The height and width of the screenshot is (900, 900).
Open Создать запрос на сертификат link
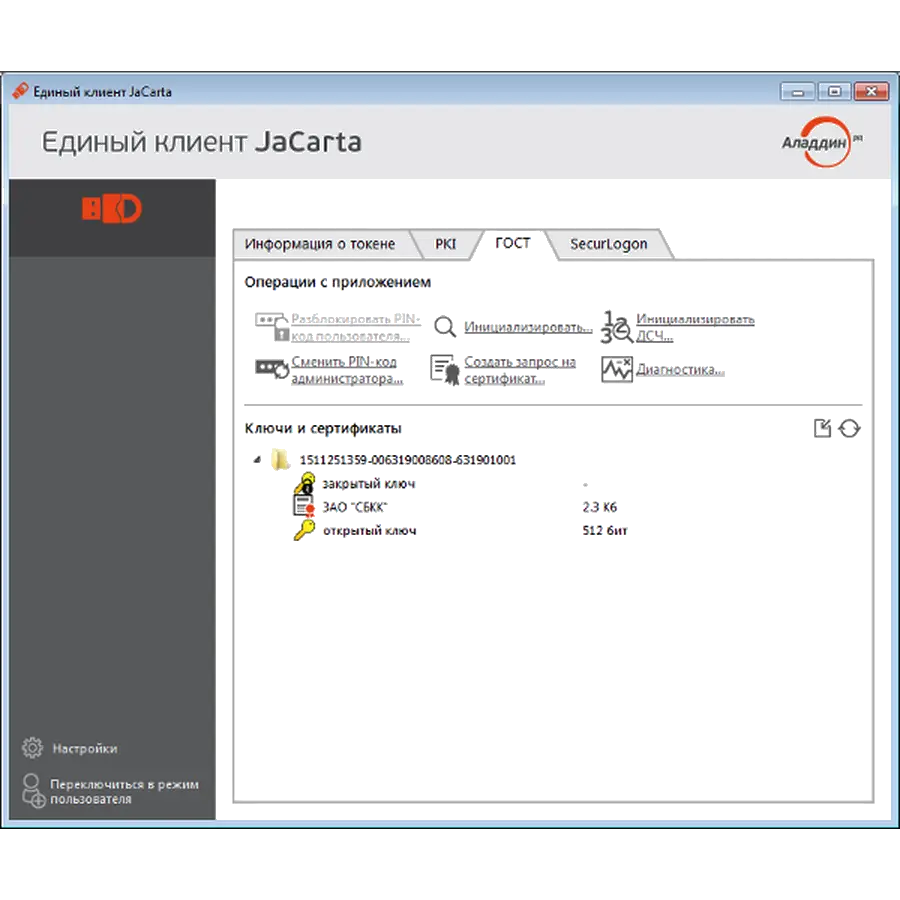[x=519, y=370]
